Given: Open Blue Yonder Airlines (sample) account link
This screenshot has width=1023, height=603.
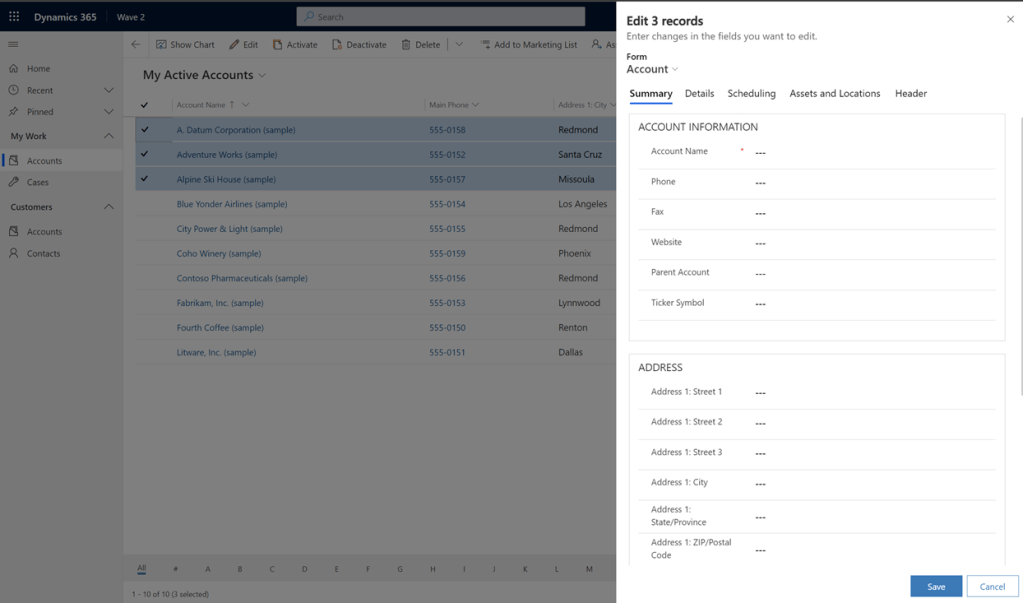Looking at the screenshot, I should pos(231,204).
